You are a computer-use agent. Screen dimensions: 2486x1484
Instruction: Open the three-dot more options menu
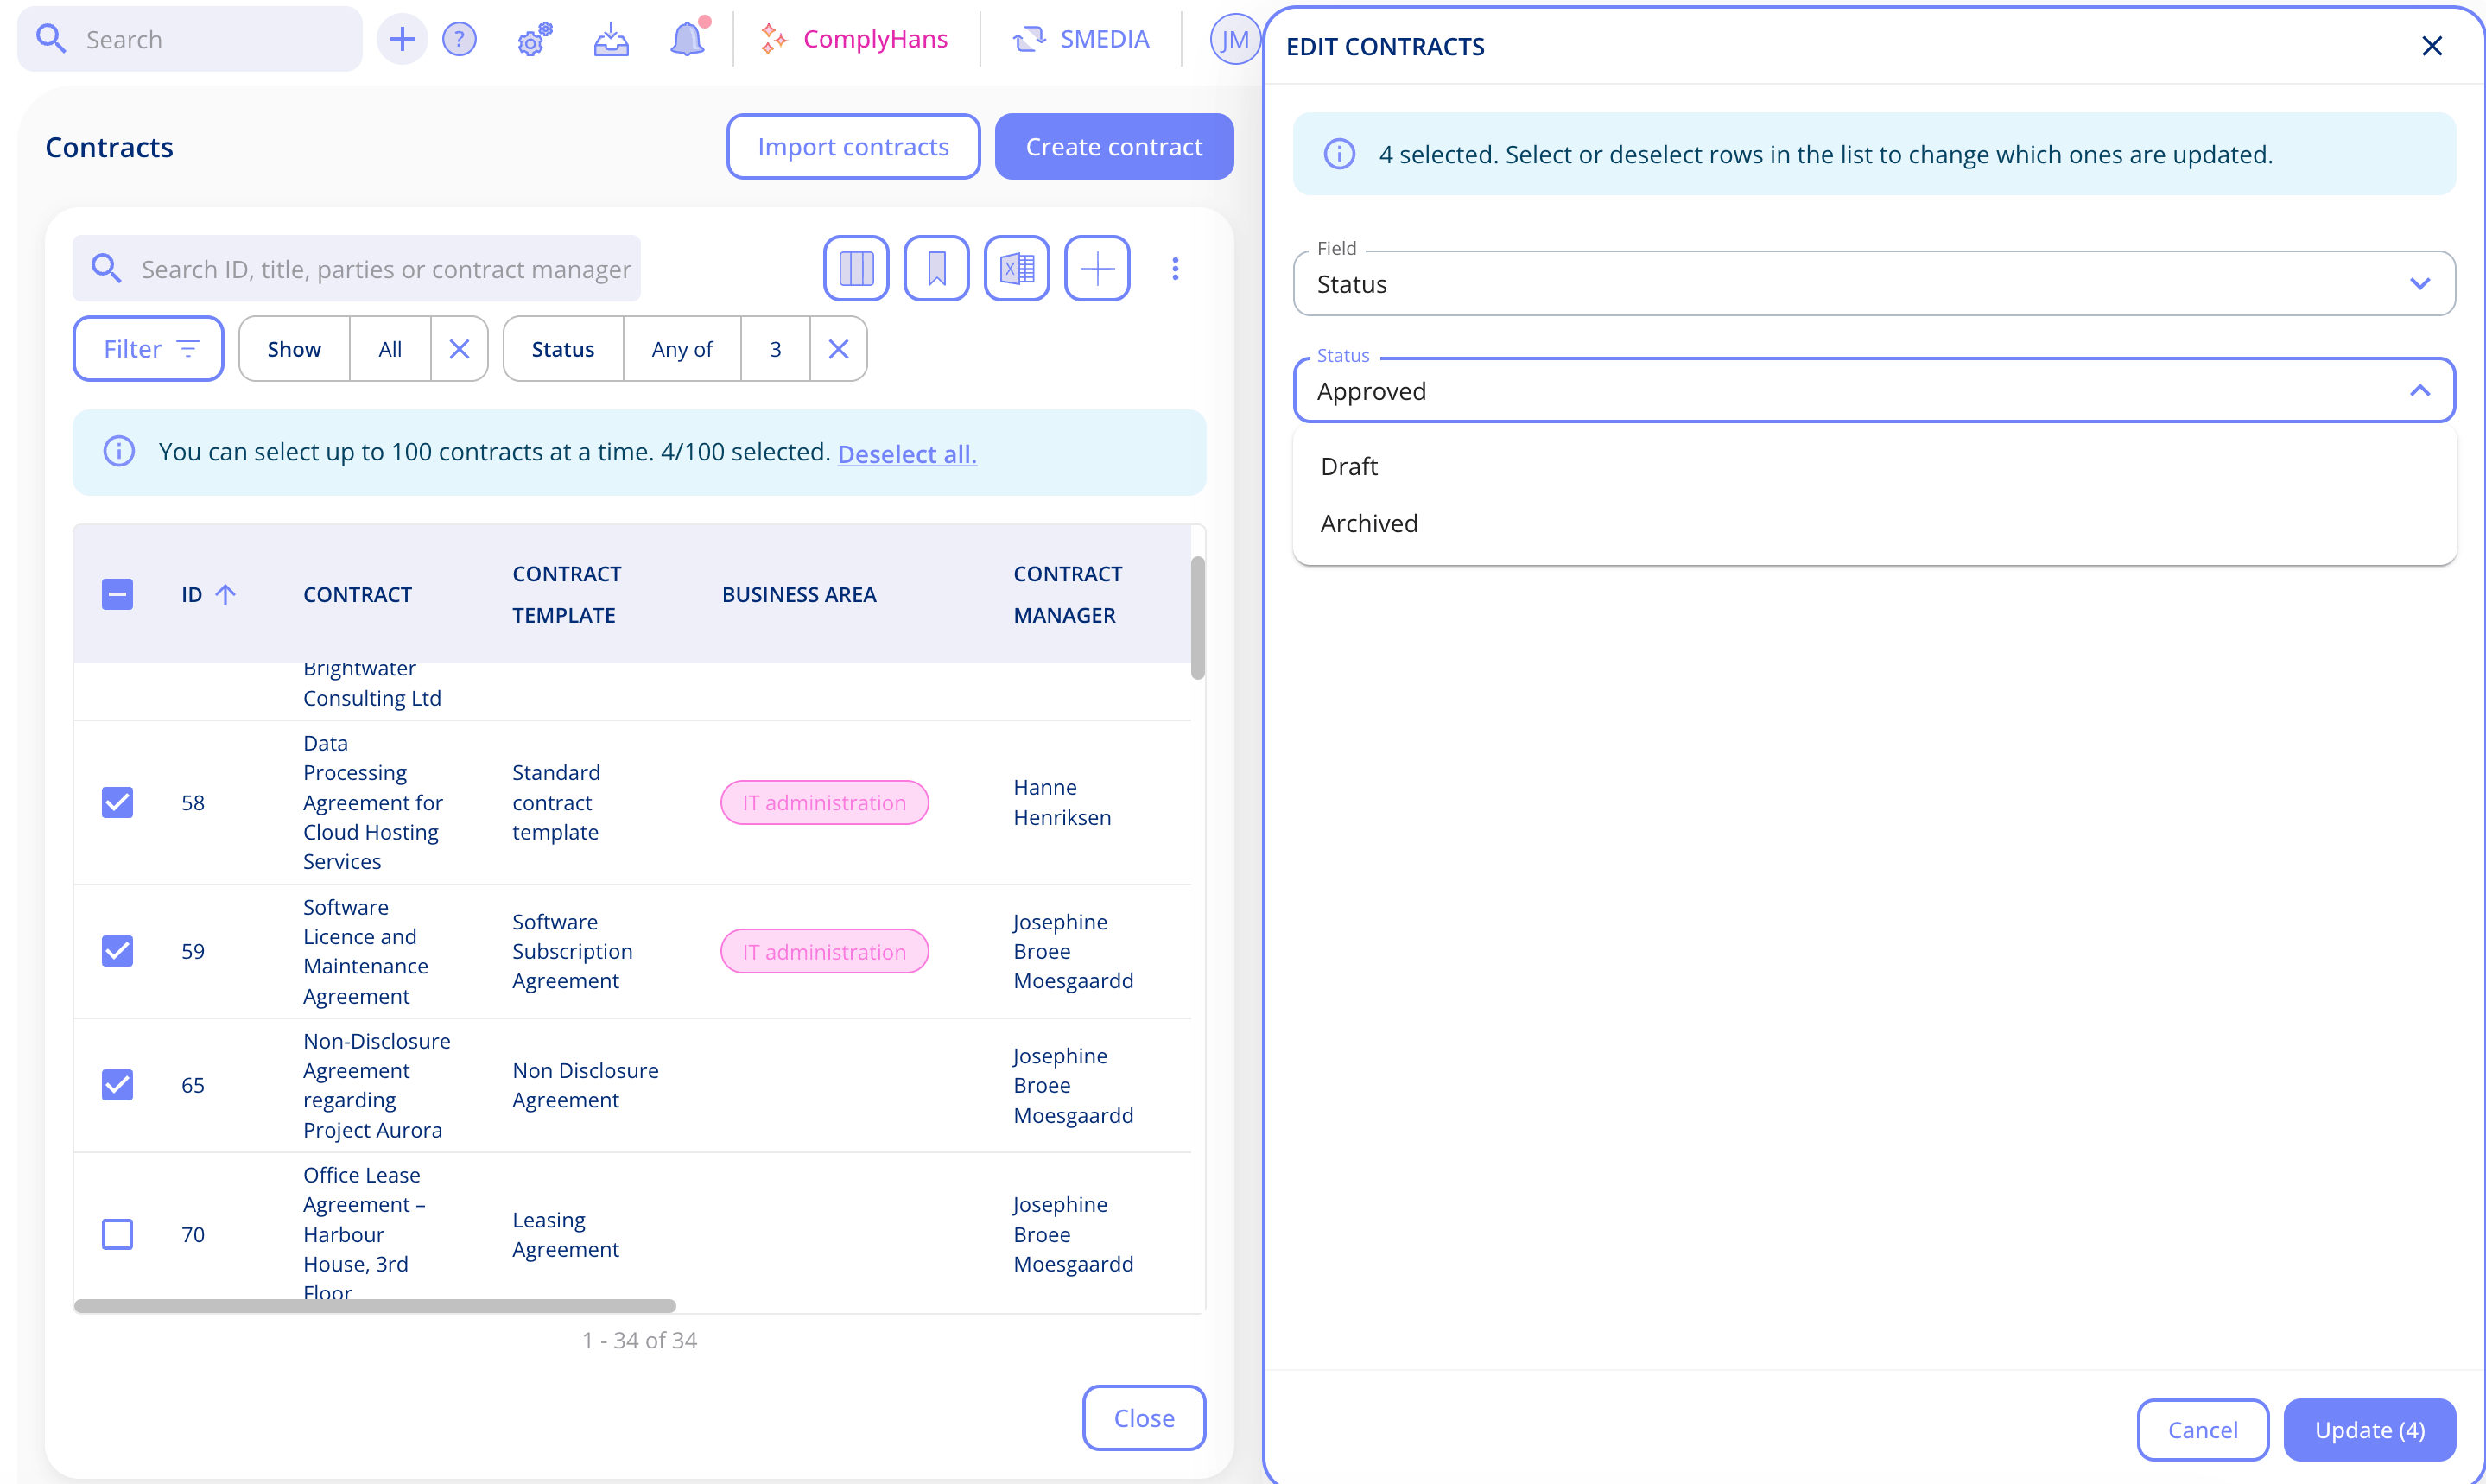click(1175, 268)
